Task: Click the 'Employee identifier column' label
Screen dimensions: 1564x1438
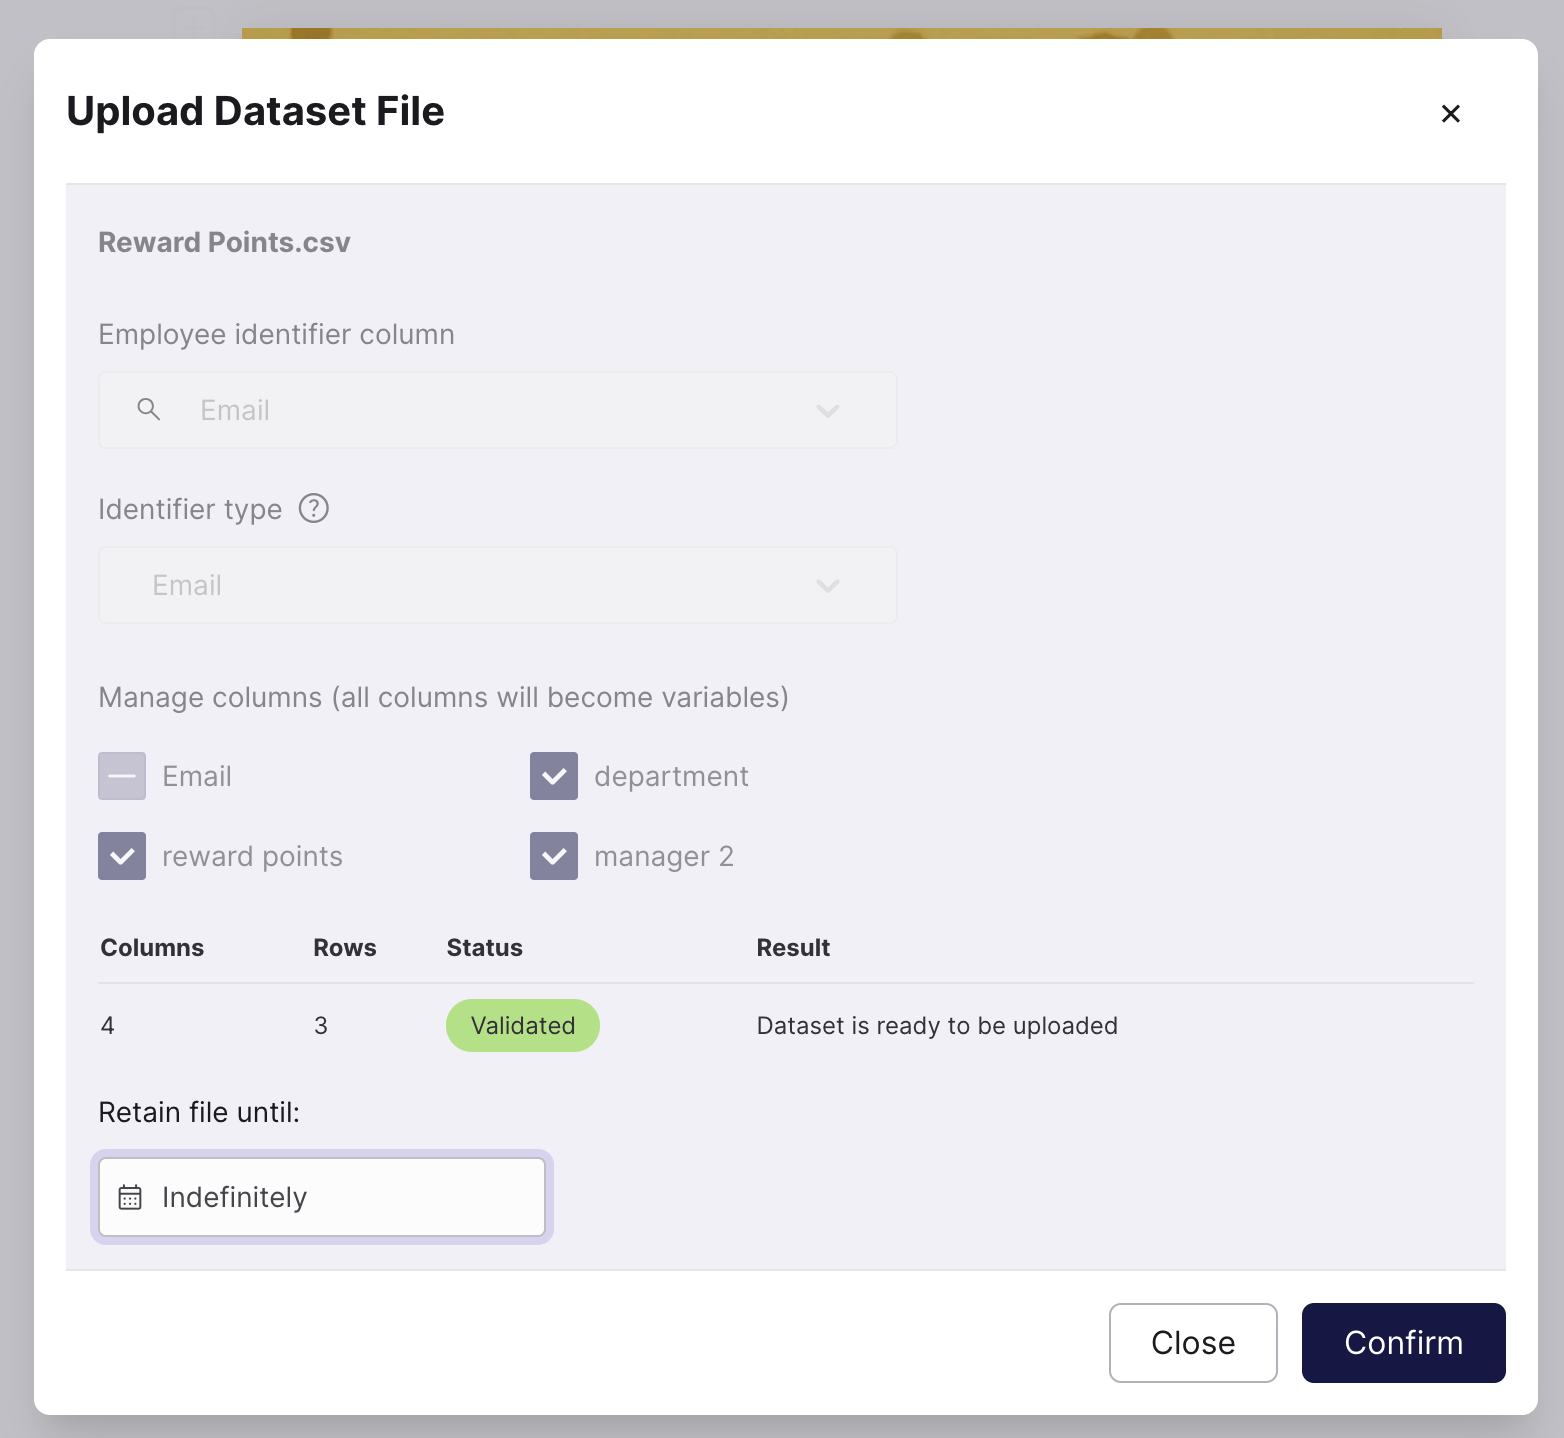Action: click(276, 334)
